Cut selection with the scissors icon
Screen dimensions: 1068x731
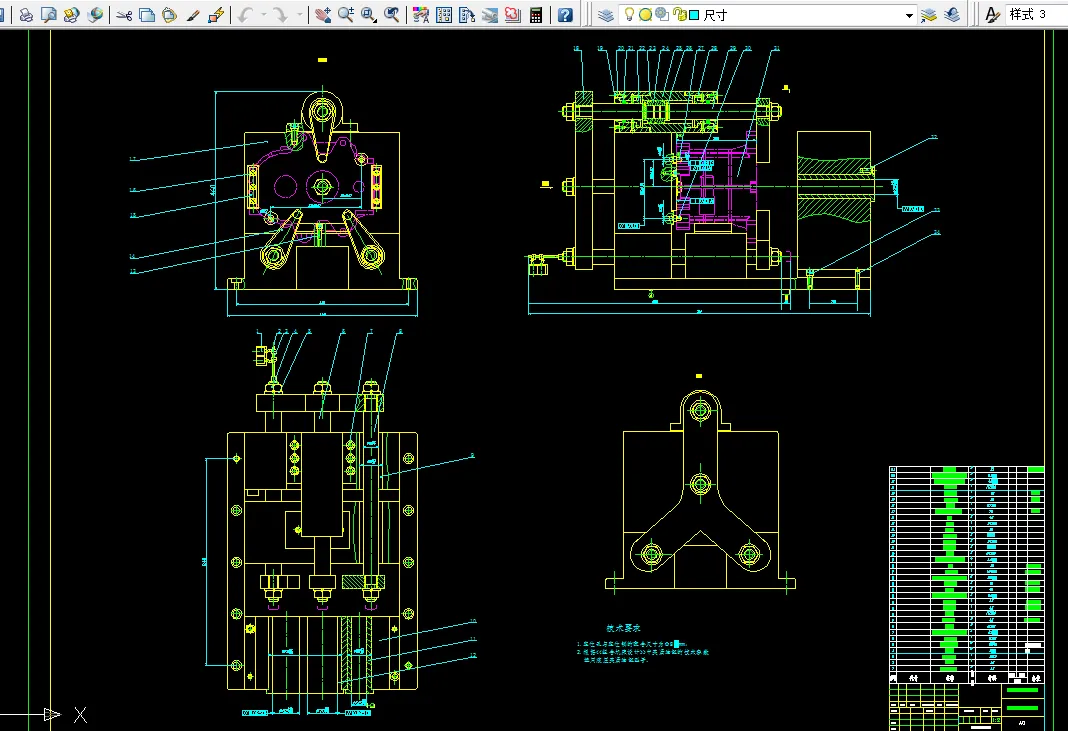pos(124,14)
